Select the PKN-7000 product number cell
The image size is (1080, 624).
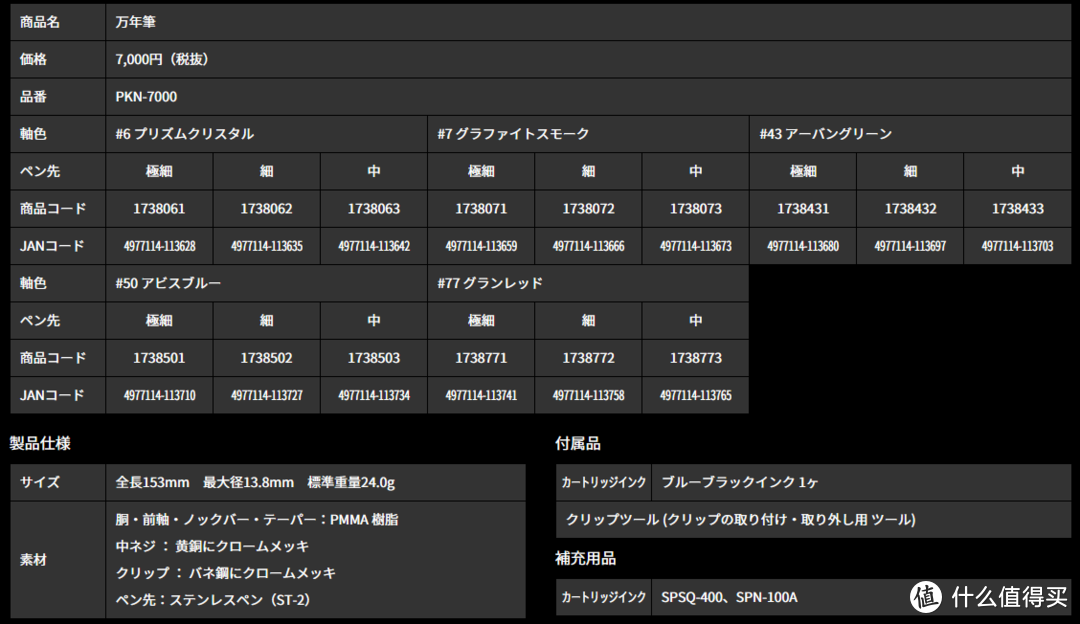point(146,97)
